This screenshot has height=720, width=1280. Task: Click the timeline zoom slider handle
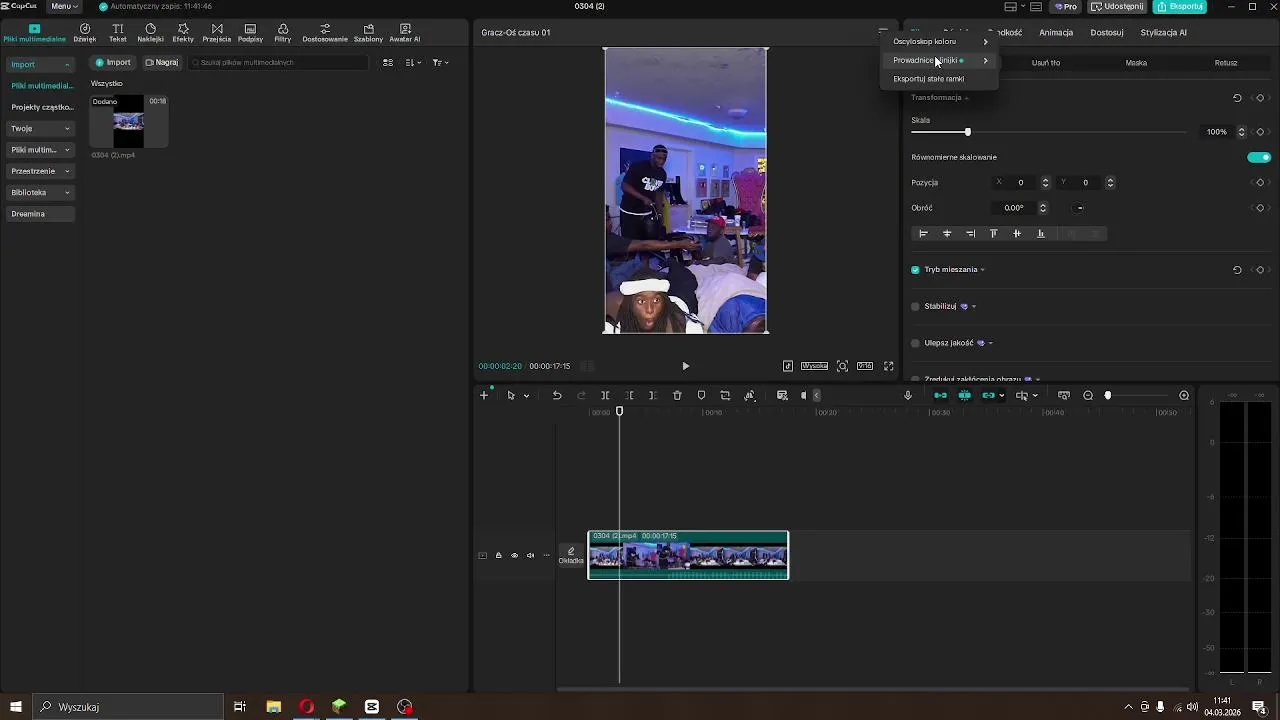pos(1107,395)
